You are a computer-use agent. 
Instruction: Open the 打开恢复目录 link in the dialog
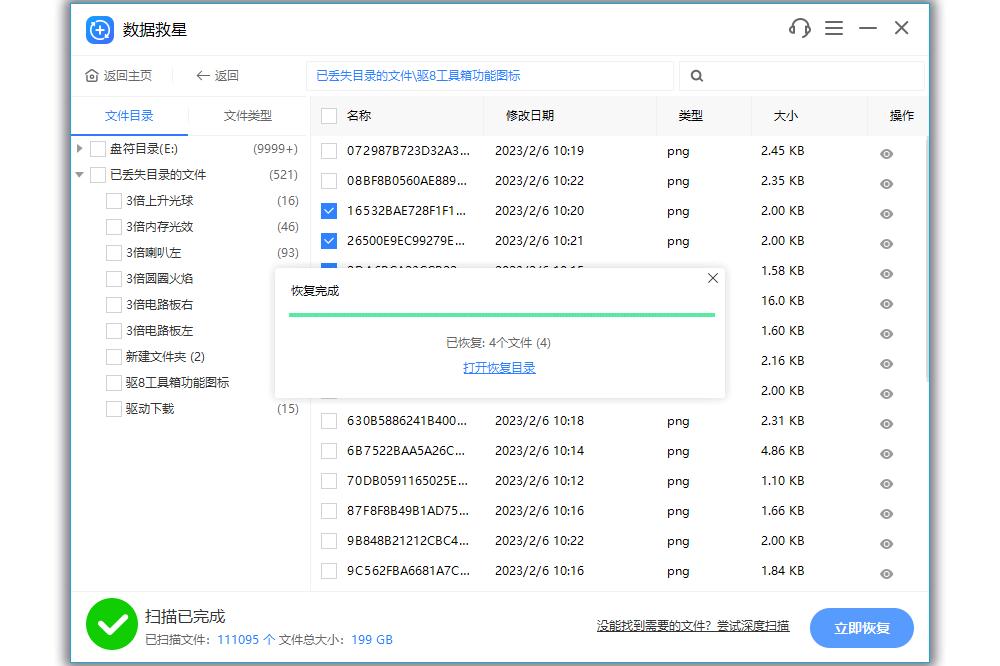tap(499, 367)
